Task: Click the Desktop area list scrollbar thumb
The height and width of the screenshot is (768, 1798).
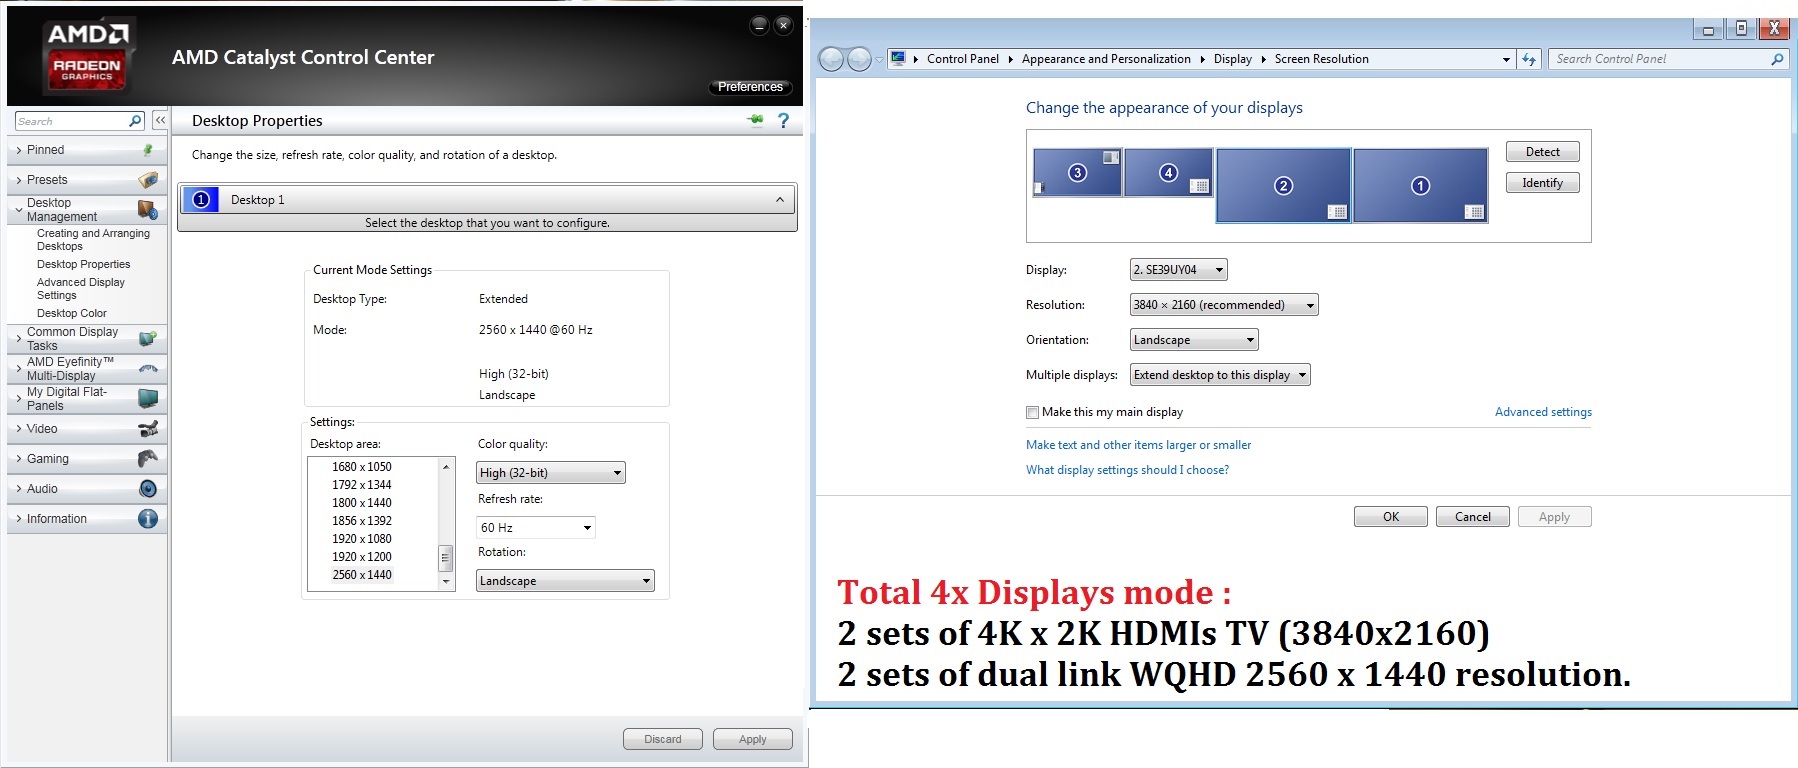Action: 446,558
